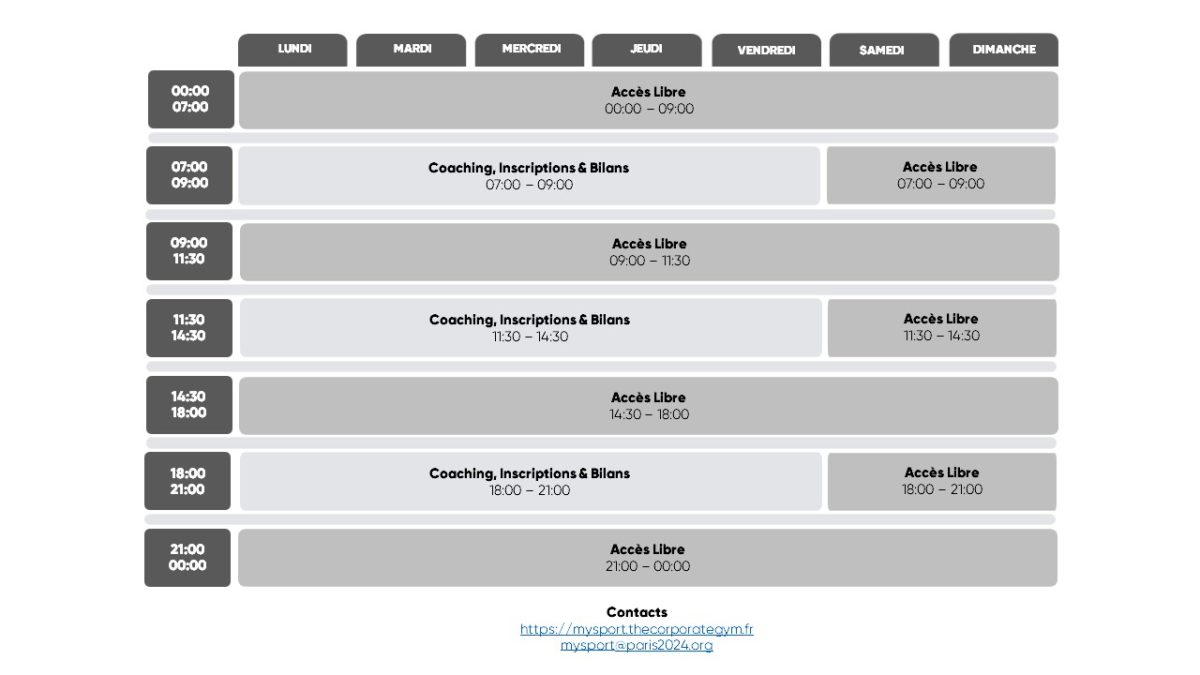Click the JEUDI day header

coord(646,50)
